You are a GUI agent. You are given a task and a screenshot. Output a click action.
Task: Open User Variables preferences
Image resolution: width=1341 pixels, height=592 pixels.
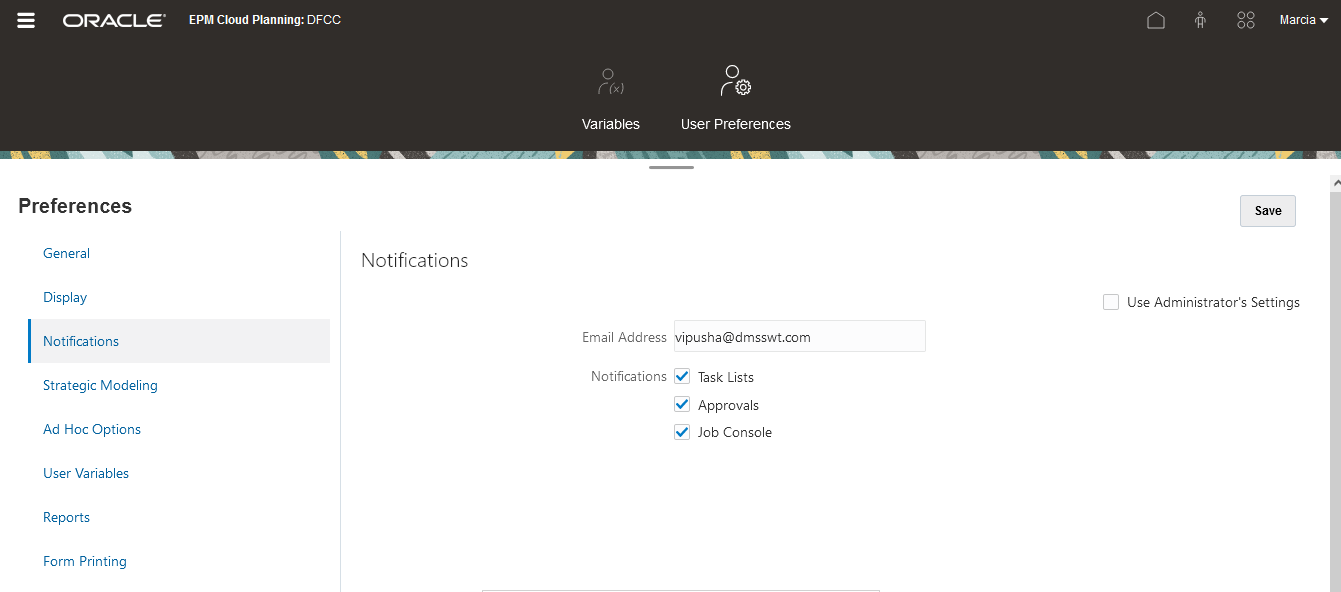pos(86,473)
